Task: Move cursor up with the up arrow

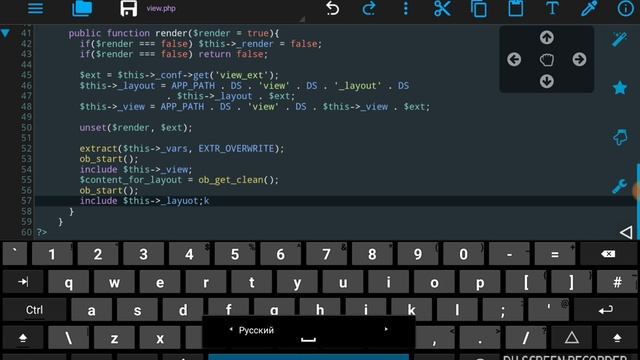Action: 547,38
